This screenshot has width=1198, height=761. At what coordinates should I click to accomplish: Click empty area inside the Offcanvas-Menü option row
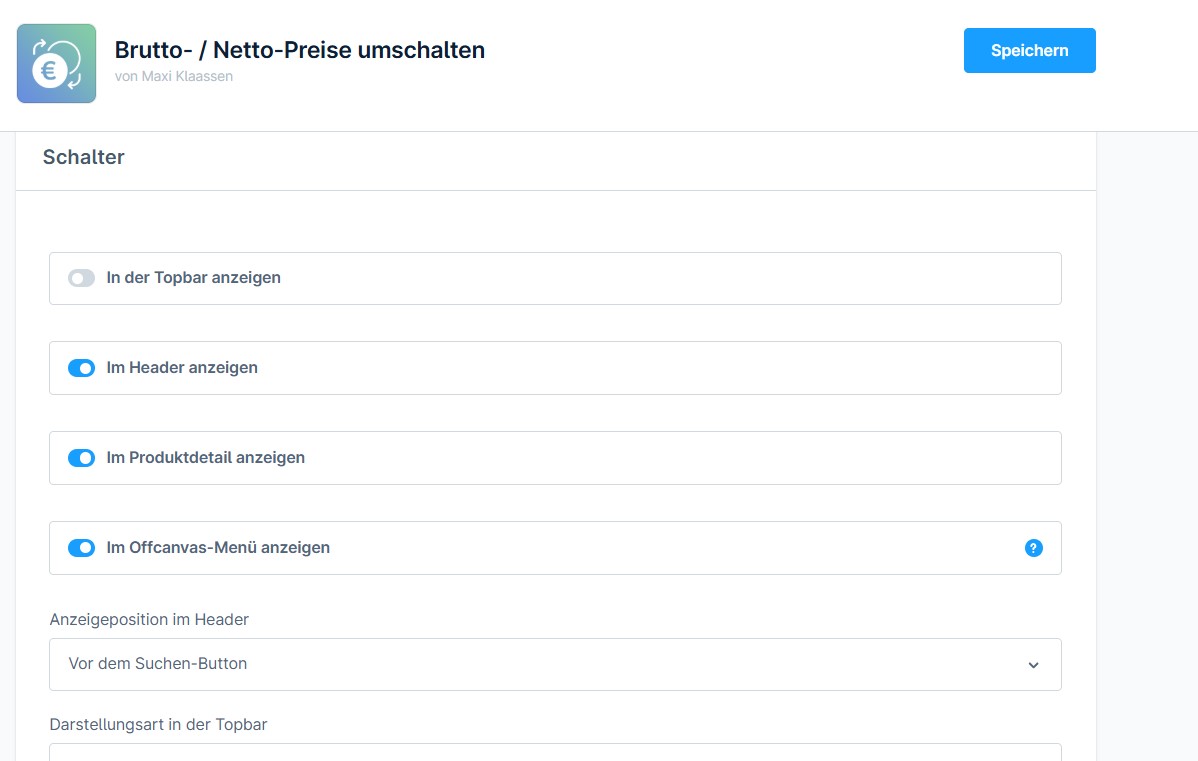pyautogui.click(x=680, y=548)
